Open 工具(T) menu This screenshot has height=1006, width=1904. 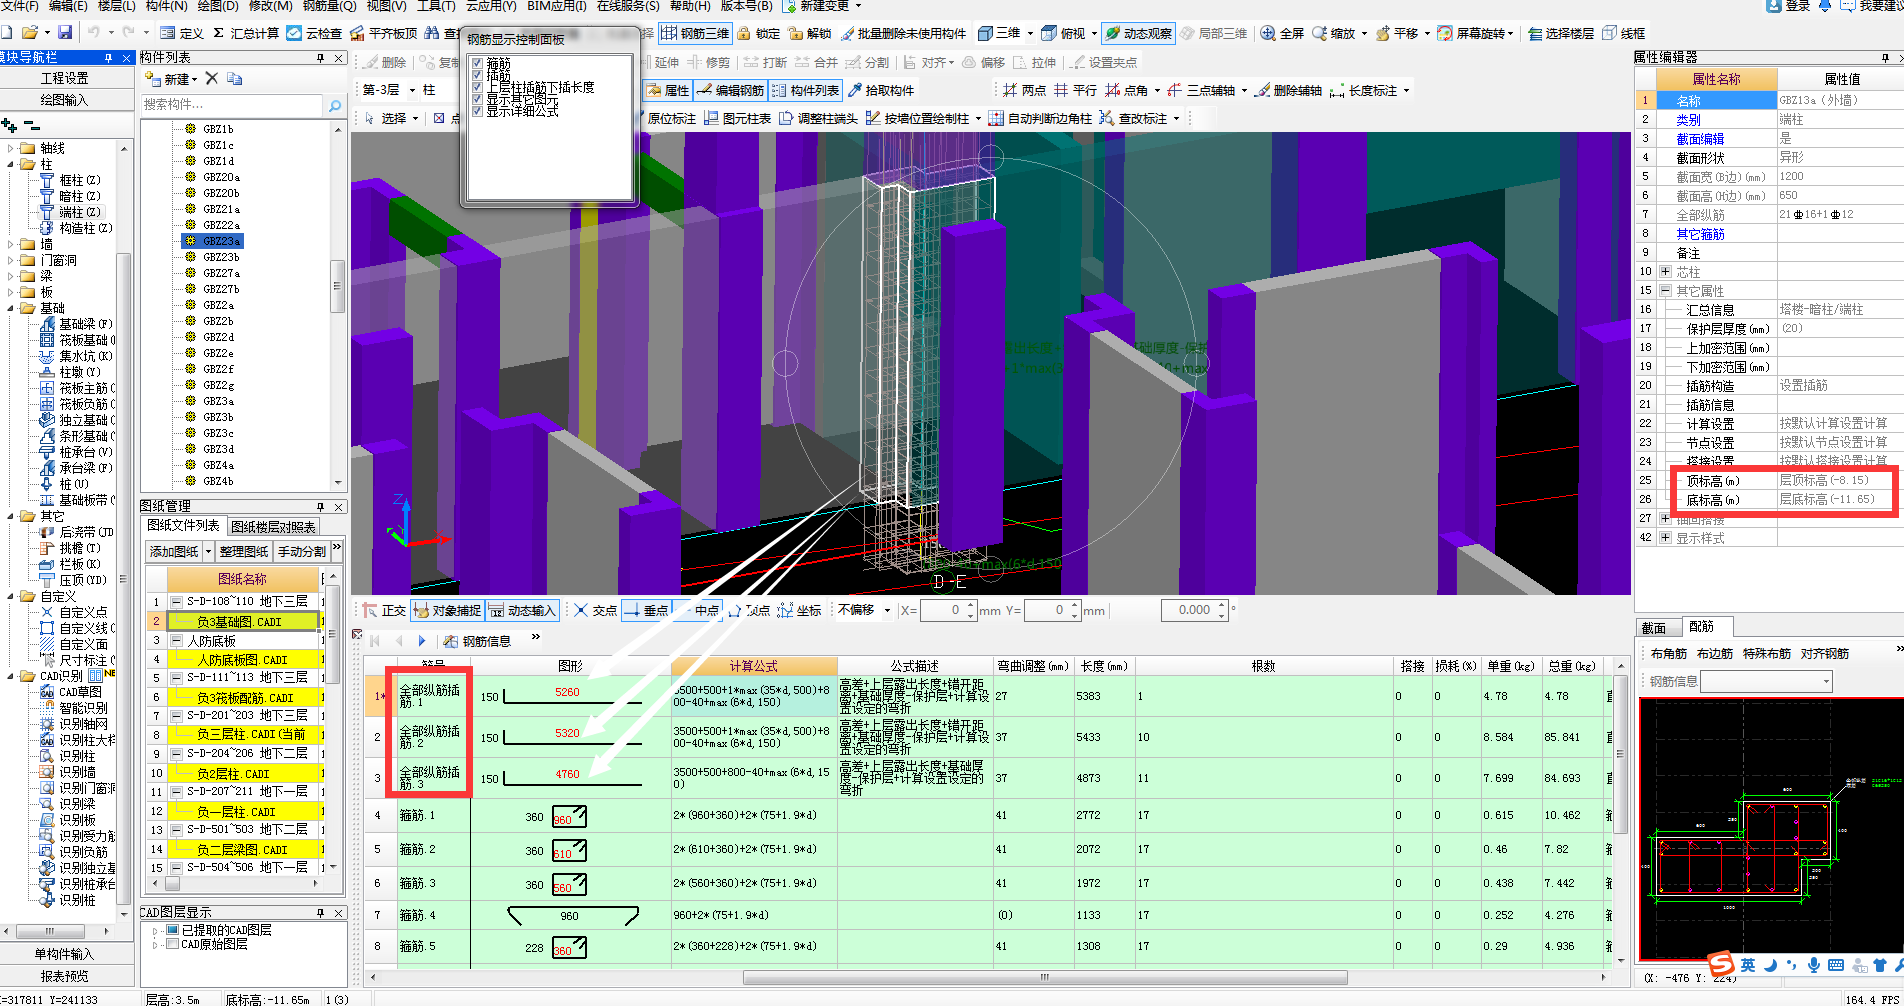pos(436,6)
